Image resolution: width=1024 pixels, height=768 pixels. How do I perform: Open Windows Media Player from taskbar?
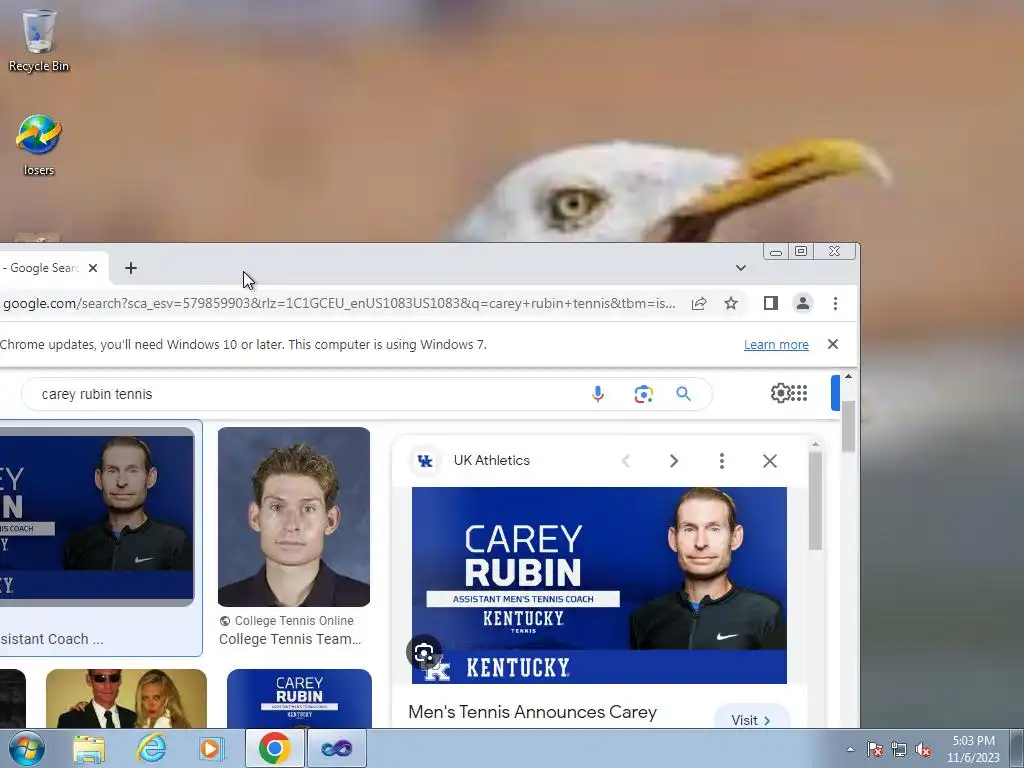(x=212, y=748)
